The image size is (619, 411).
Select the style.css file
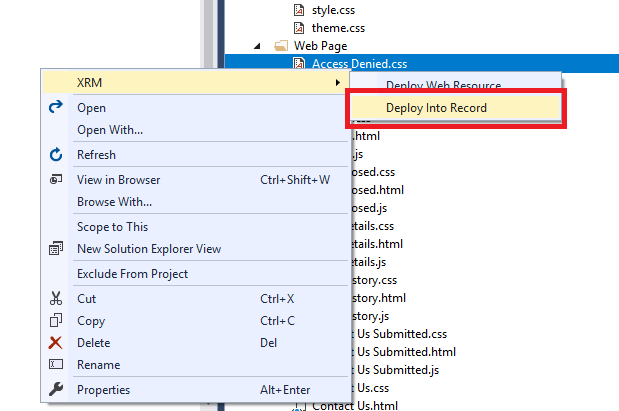pyautogui.click(x=334, y=9)
